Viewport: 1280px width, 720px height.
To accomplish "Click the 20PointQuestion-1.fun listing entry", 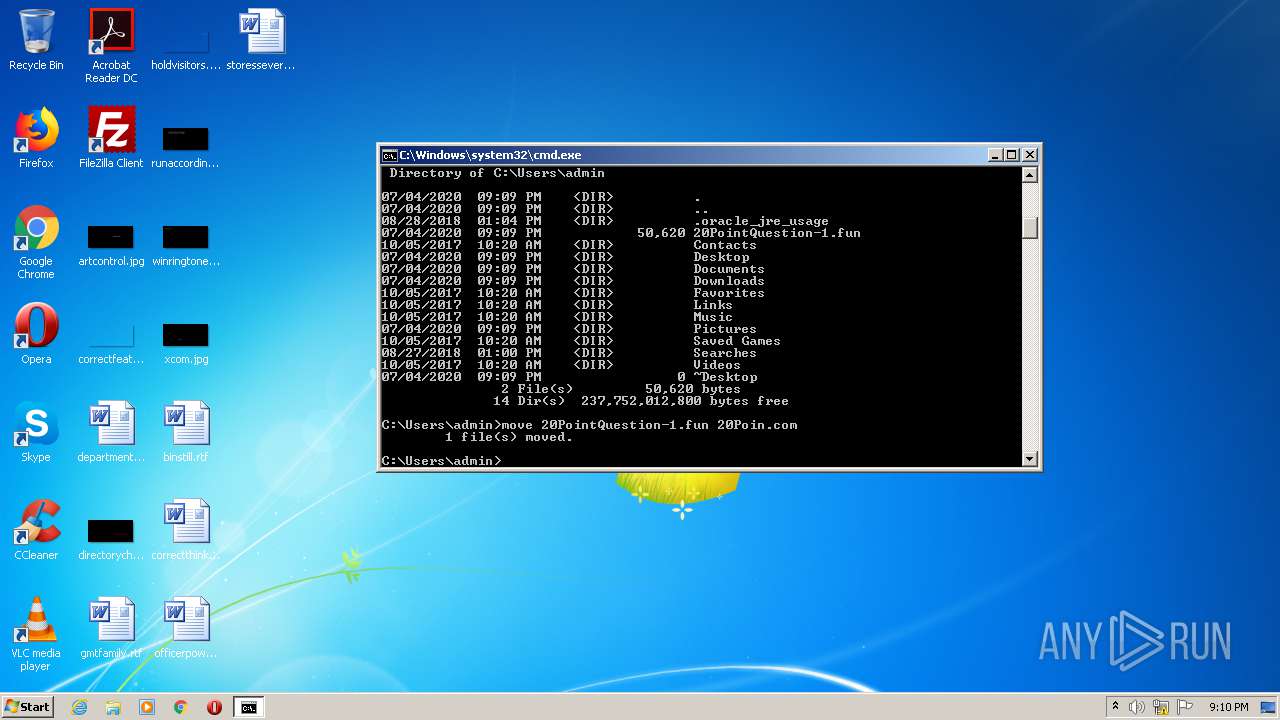I will (777, 233).
